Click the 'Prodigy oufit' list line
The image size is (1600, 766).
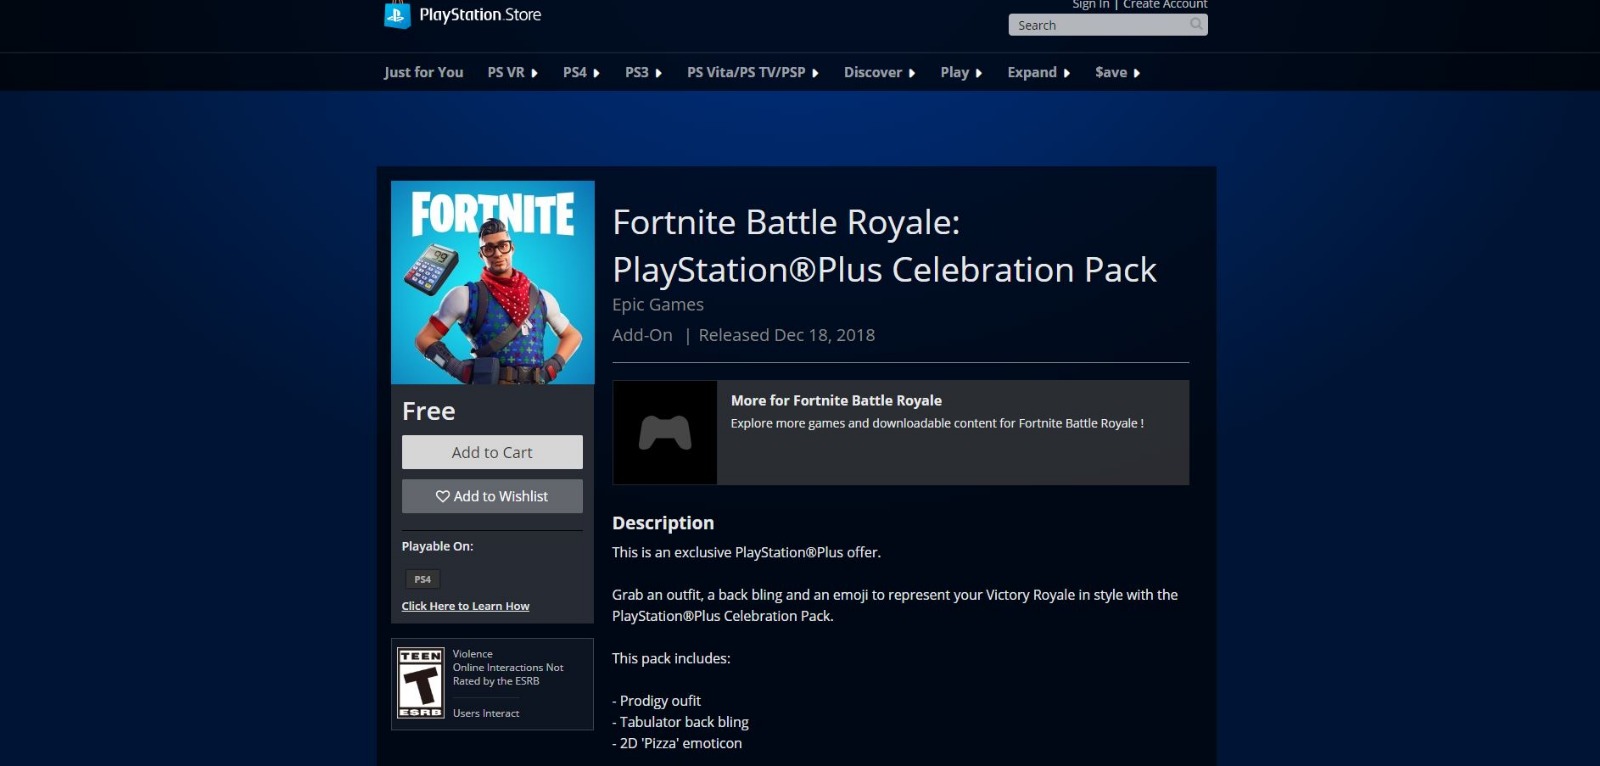tap(656, 700)
